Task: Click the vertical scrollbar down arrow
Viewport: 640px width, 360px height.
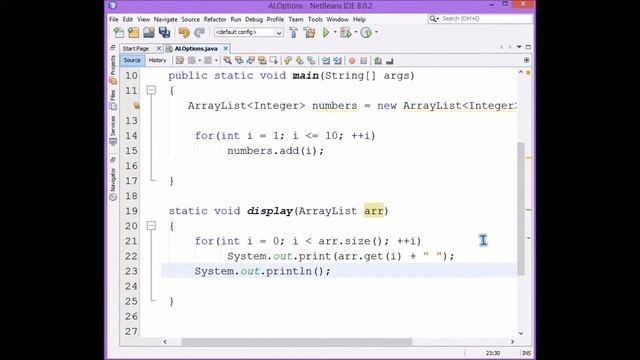Action: [x=521, y=333]
